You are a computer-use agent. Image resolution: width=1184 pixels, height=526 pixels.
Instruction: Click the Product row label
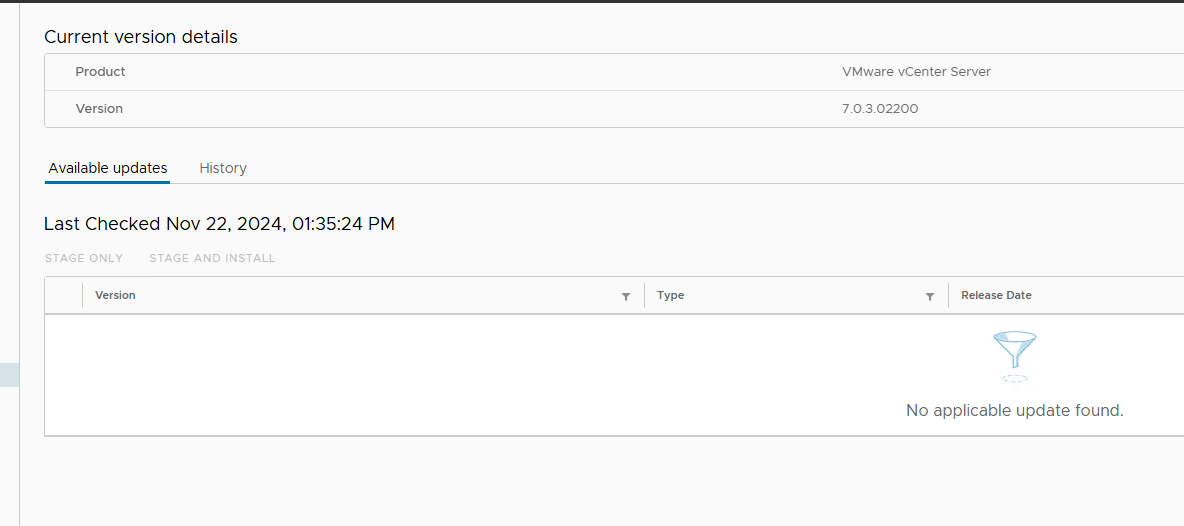pyautogui.click(x=100, y=72)
